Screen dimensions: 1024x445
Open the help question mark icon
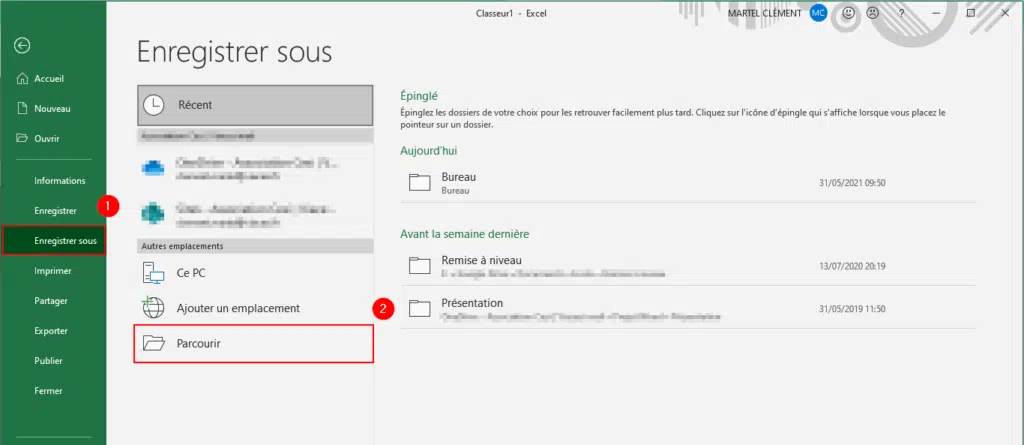901,14
